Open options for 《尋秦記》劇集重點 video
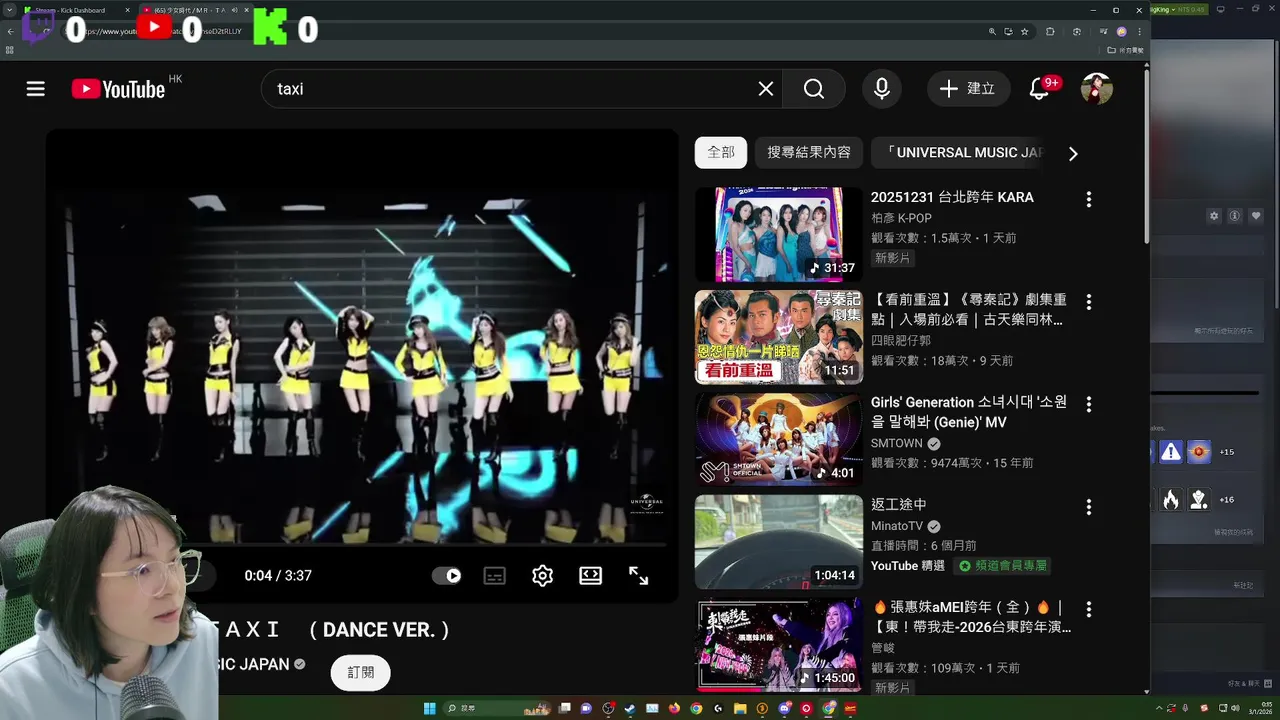 click(1089, 301)
